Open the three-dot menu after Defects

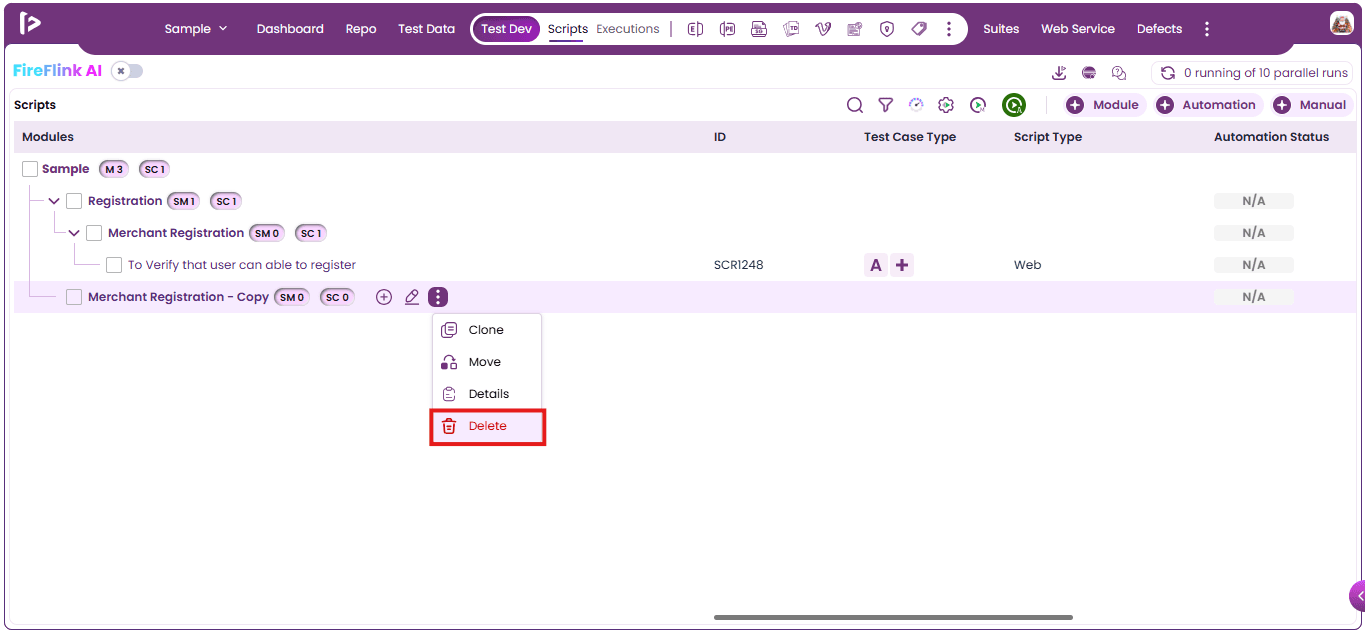click(x=1207, y=29)
